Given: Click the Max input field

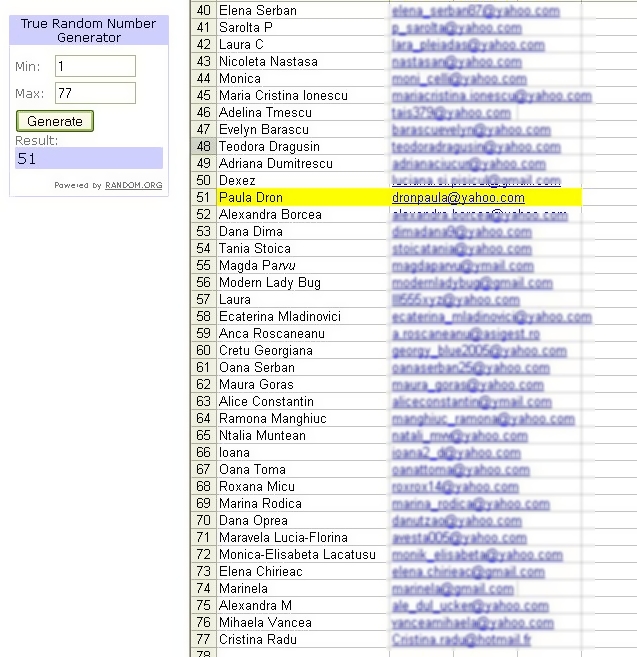Looking at the screenshot, I should 95,93.
